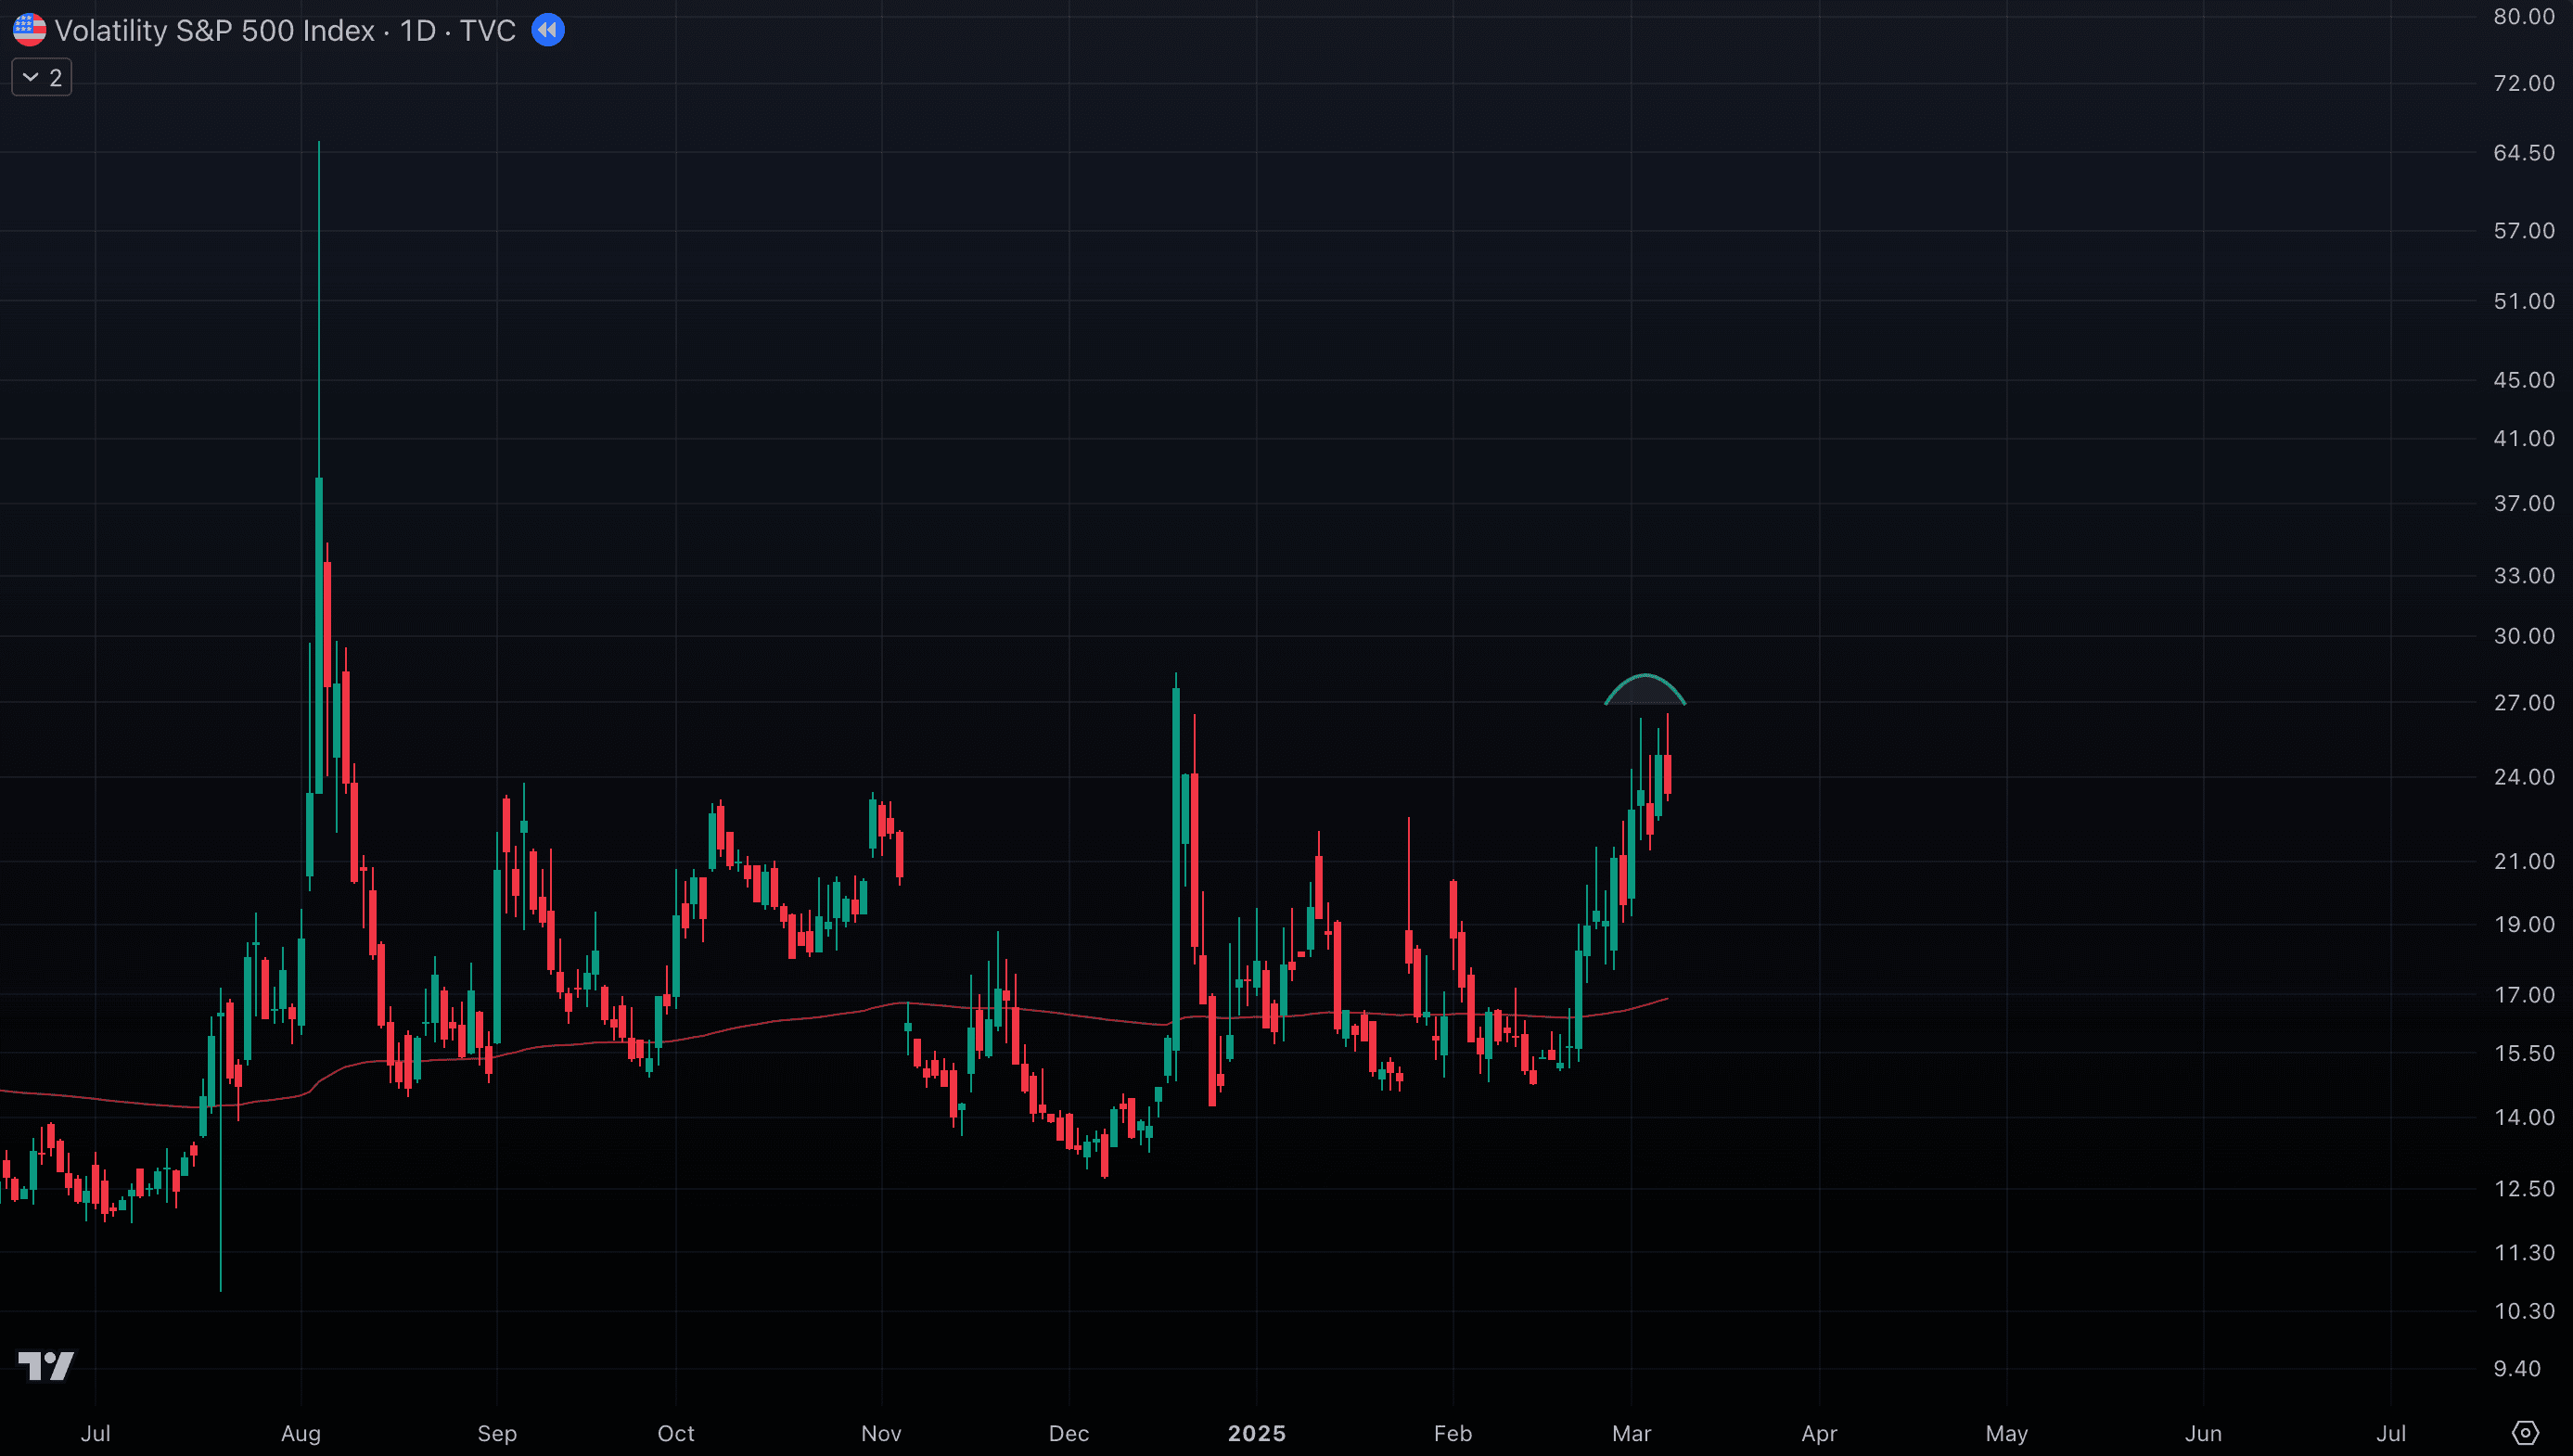The width and height of the screenshot is (2573, 1456).
Task: Click the TradingView logo watermark
Action: (46, 1365)
